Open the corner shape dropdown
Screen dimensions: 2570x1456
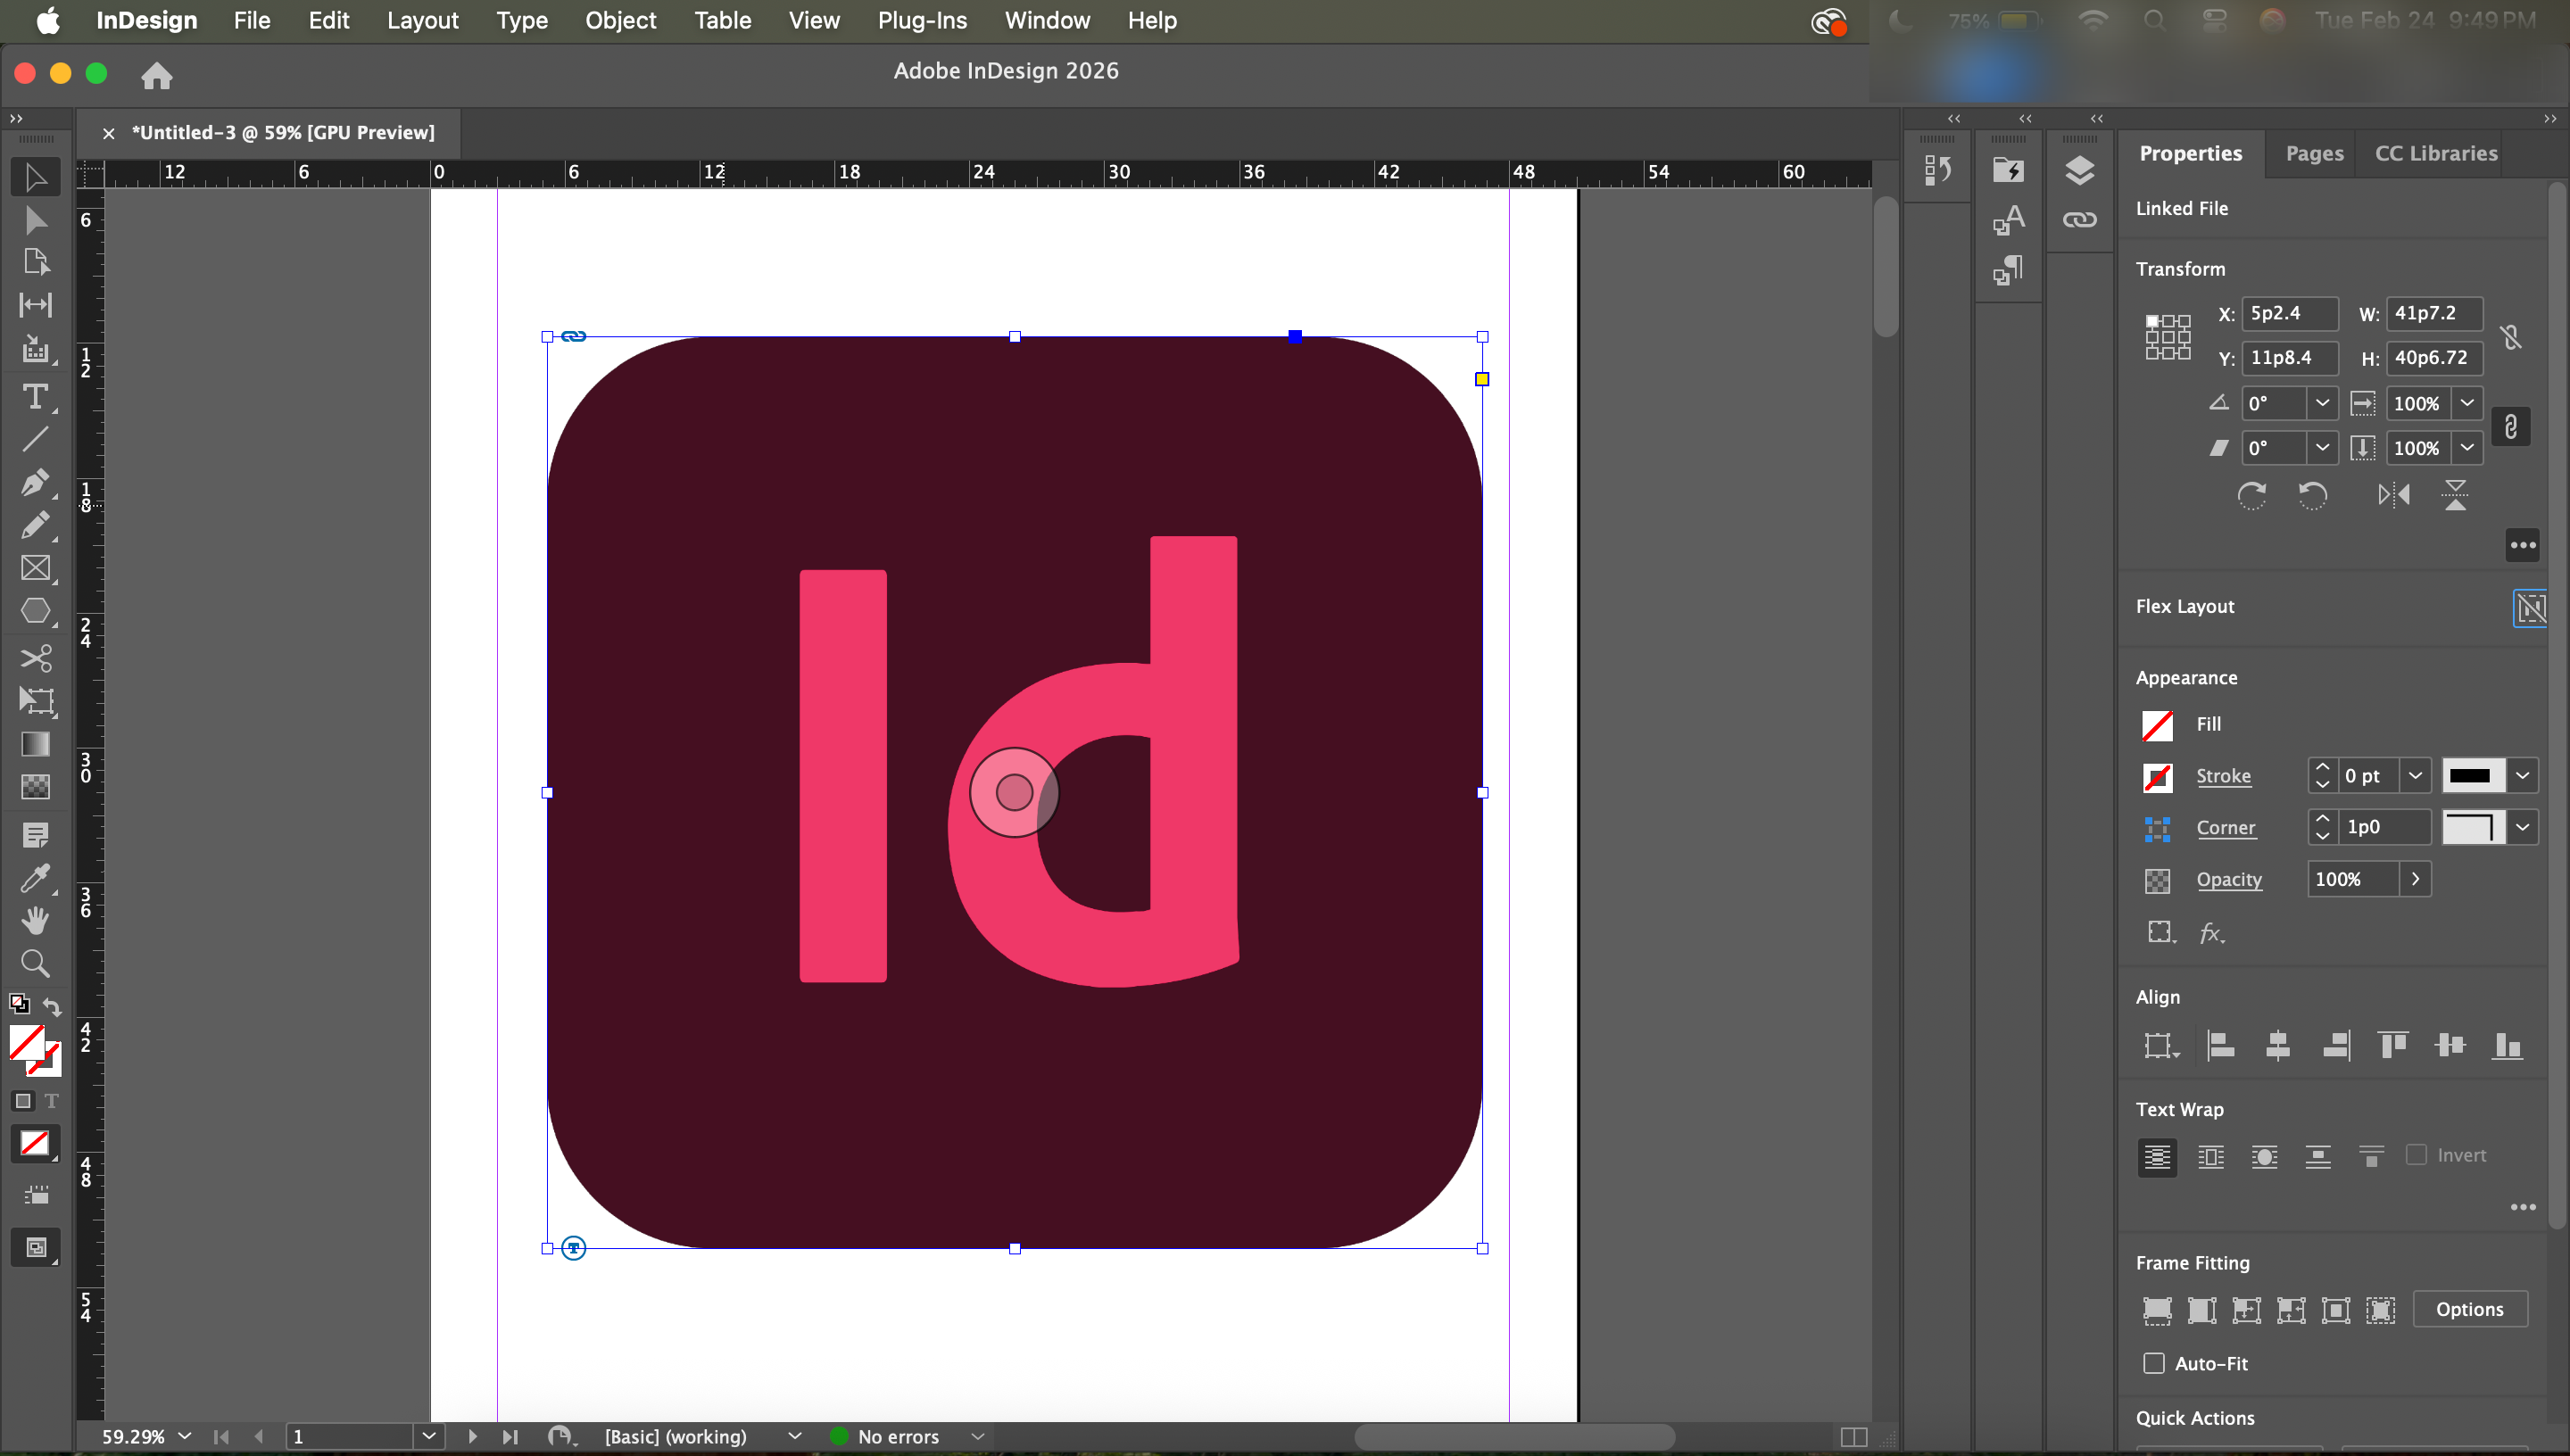pyautogui.click(x=2522, y=828)
